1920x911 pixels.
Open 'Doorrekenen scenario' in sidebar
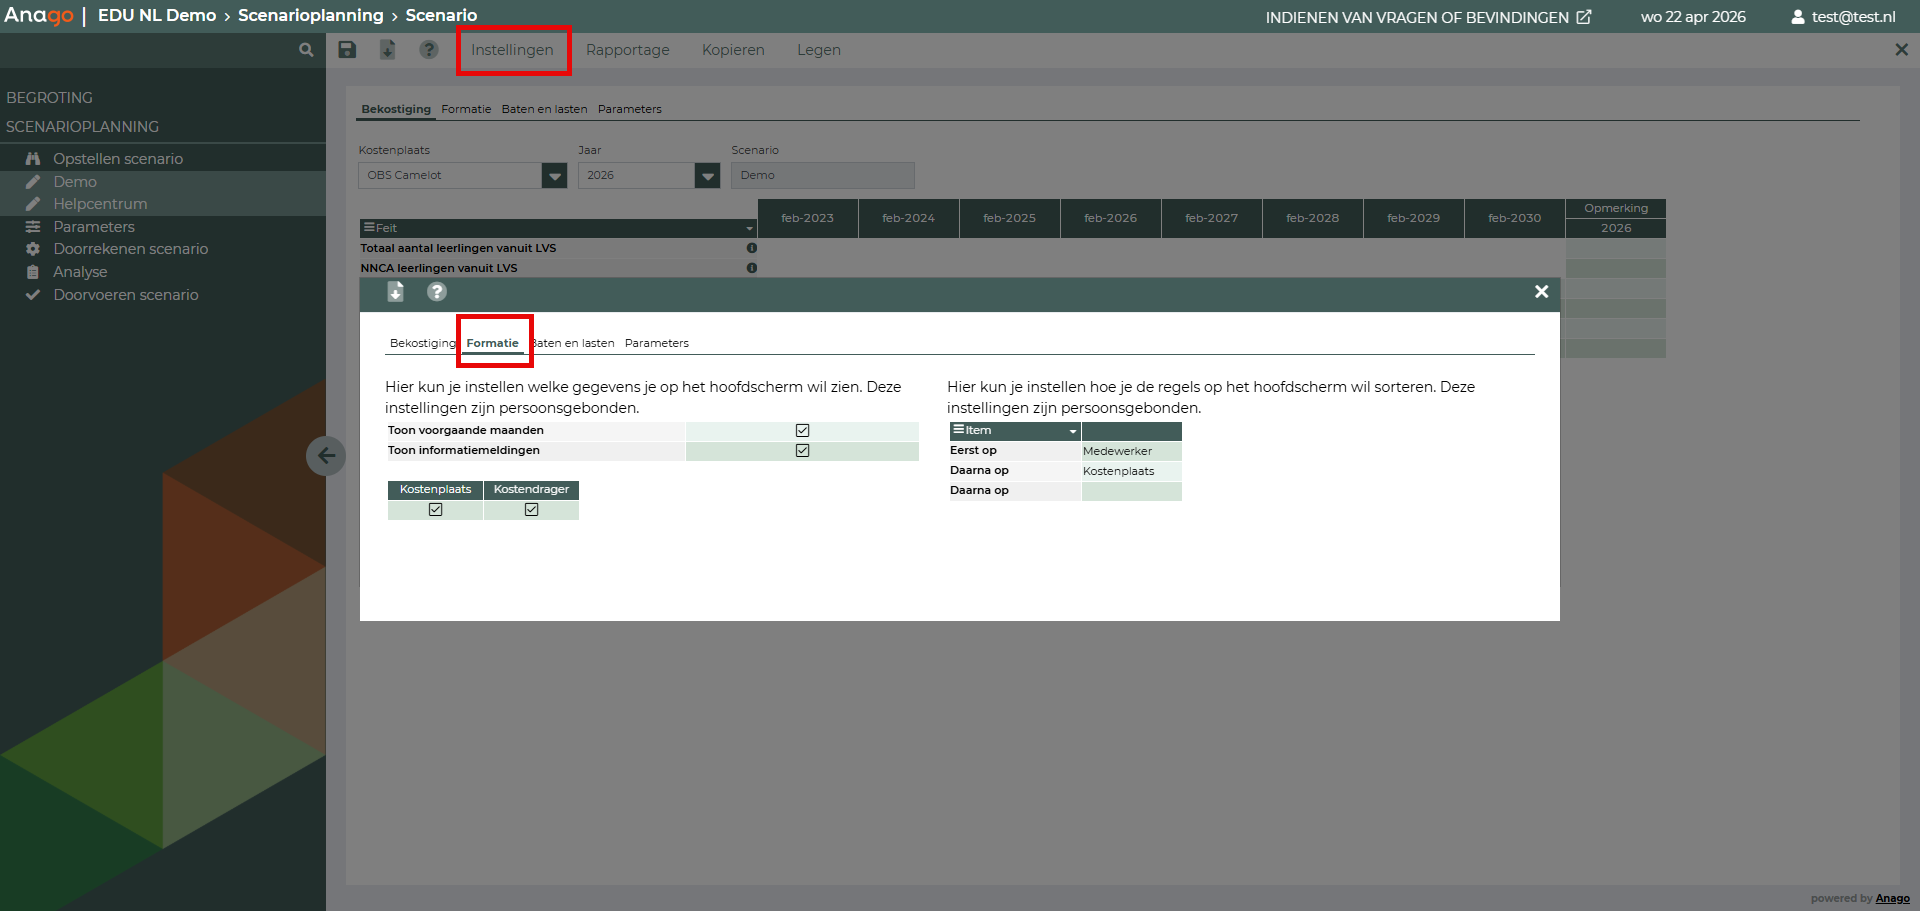click(x=130, y=249)
